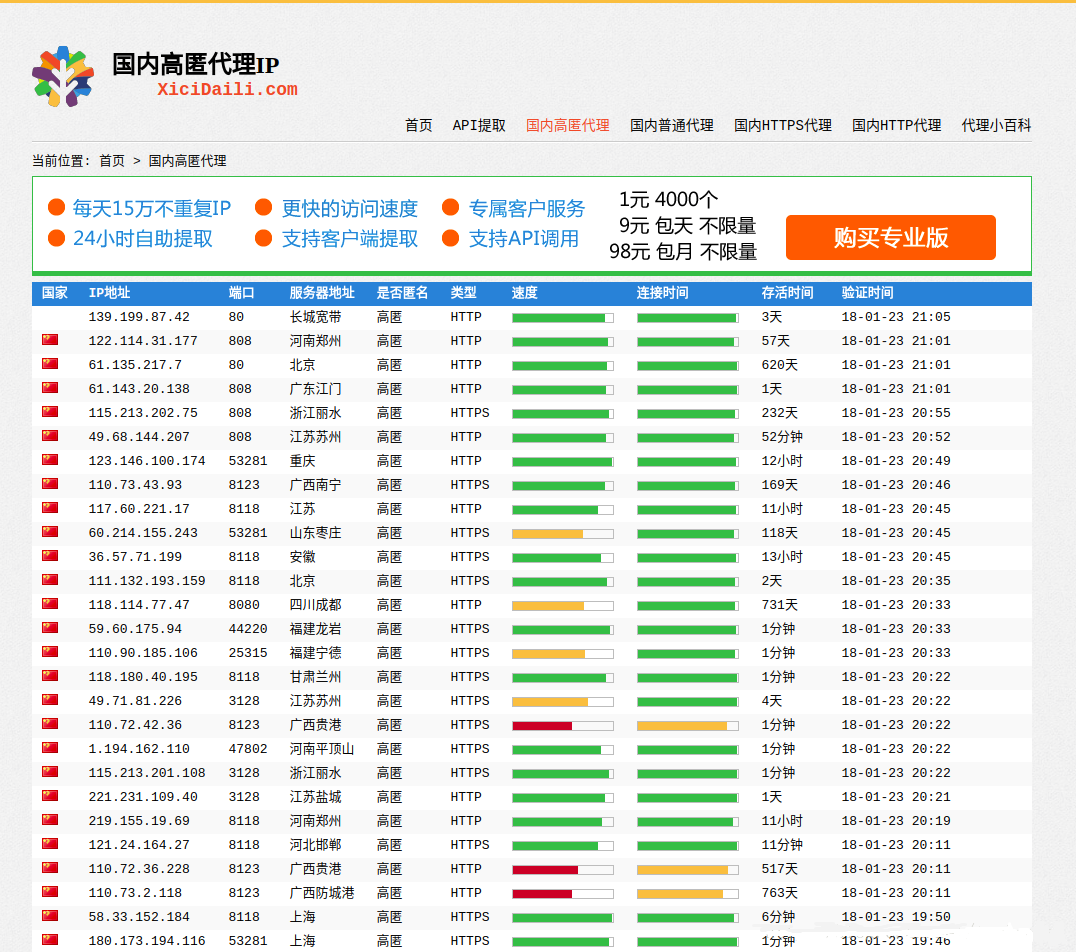Click price text 1元 4000个
The width and height of the screenshot is (1076, 952).
(x=668, y=200)
